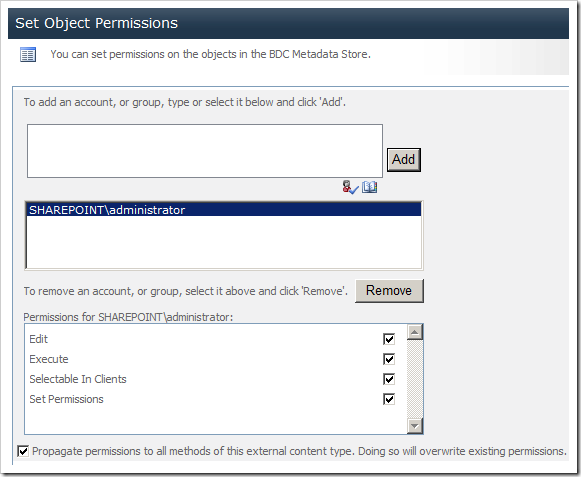Open the Browse address book icon
581x477 pixels.
coord(369,187)
